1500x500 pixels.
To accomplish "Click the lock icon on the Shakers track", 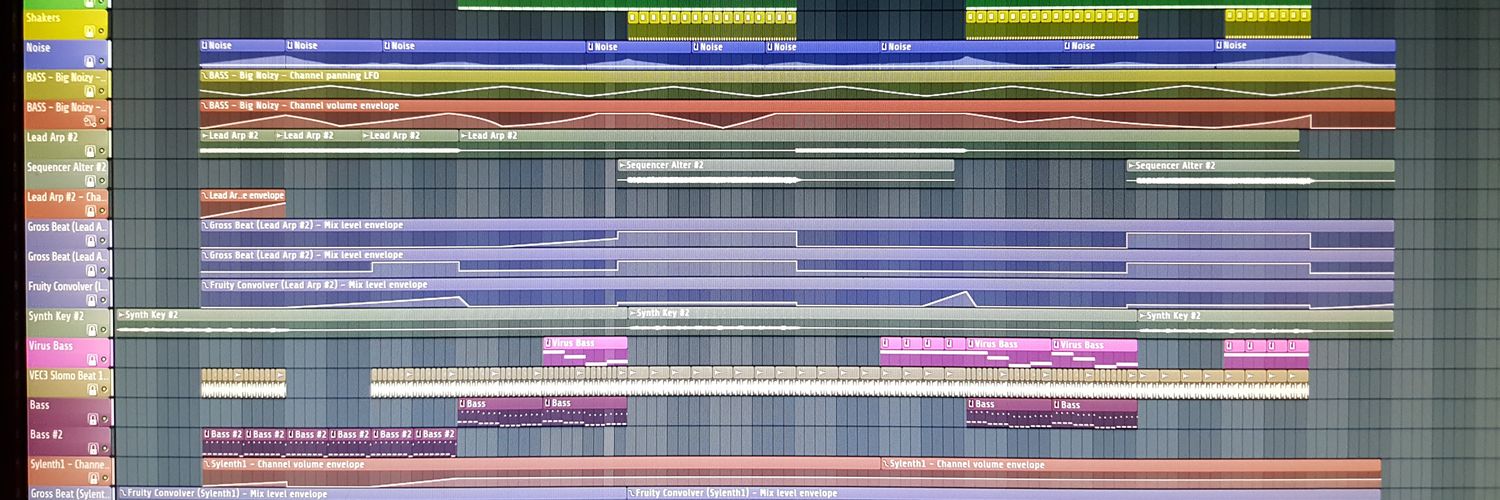I will (89, 32).
